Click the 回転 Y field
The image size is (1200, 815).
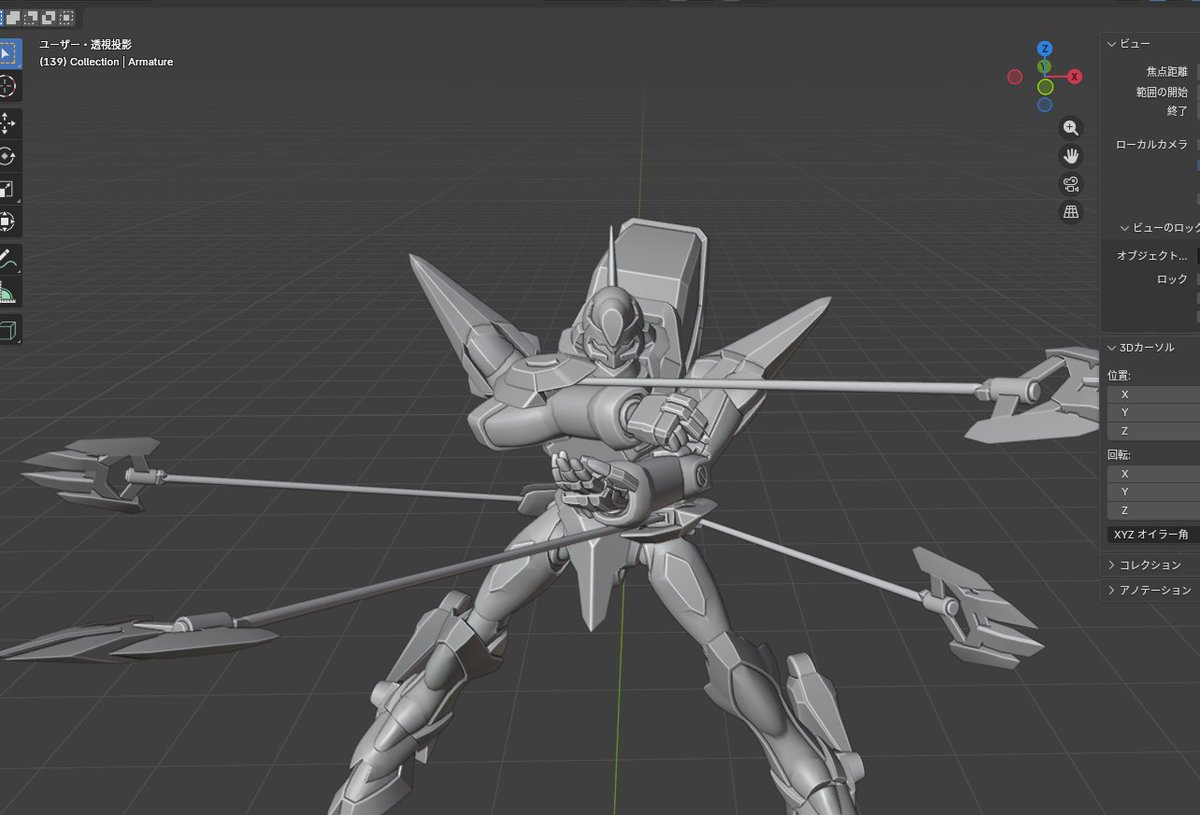coord(1154,491)
